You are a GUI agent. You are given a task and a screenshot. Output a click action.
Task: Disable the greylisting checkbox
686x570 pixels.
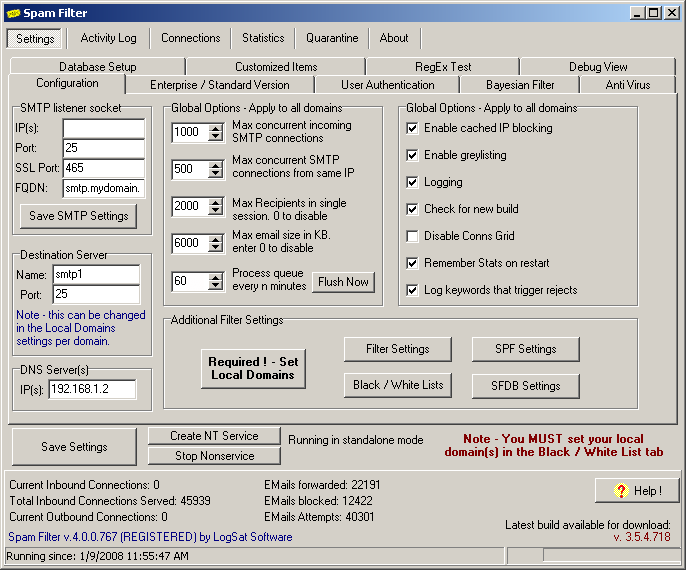coord(413,155)
